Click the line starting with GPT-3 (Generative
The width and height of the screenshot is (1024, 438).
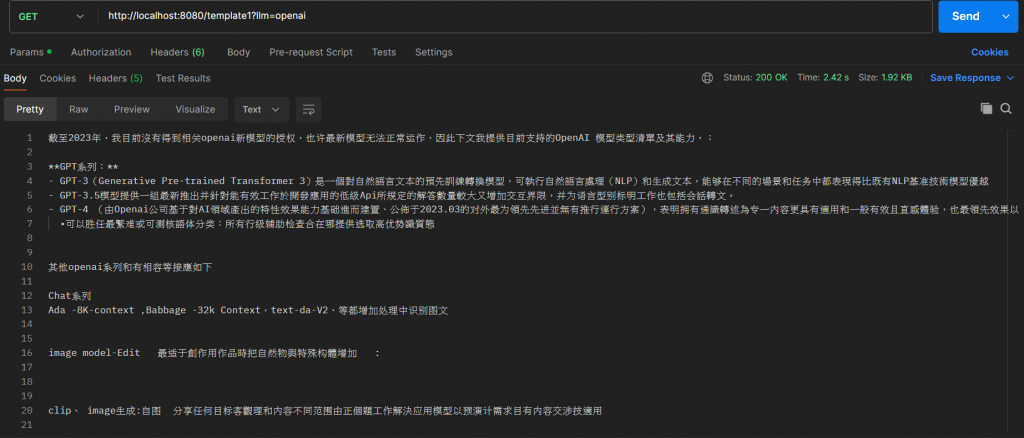[x=519, y=181]
